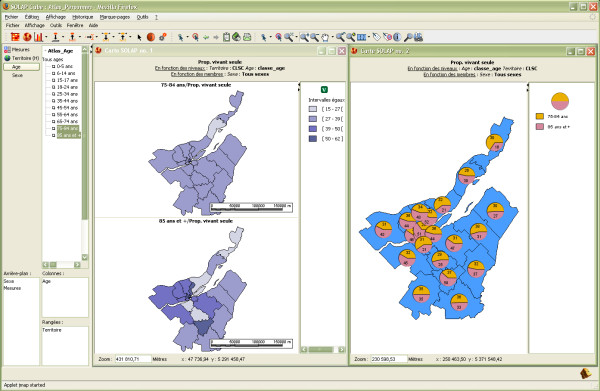Screen dimensions: 600x391
Task: Expand the Territoire (H) dimension
Action: 21,58
